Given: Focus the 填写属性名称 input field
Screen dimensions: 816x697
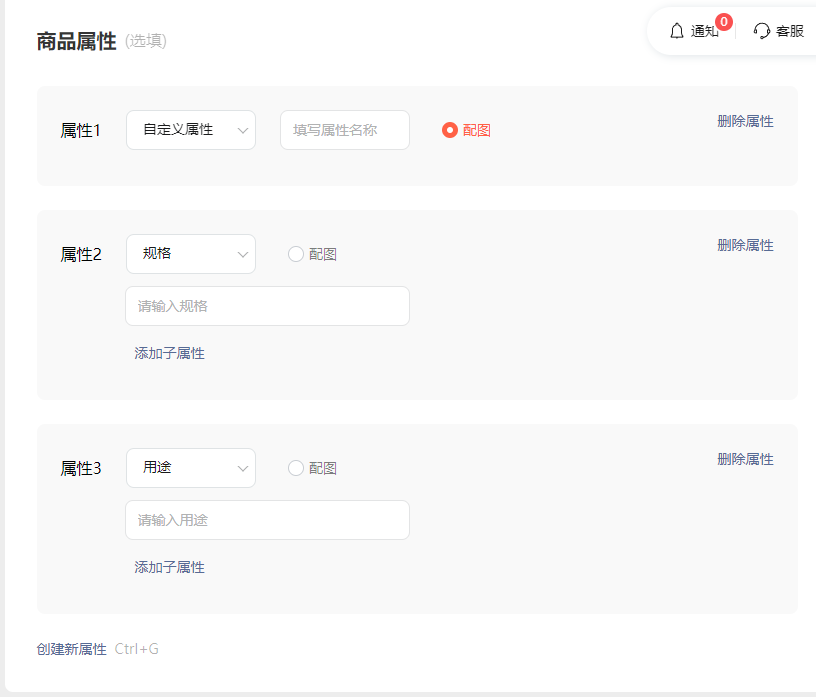Looking at the screenshot, I should pos(345,130).
